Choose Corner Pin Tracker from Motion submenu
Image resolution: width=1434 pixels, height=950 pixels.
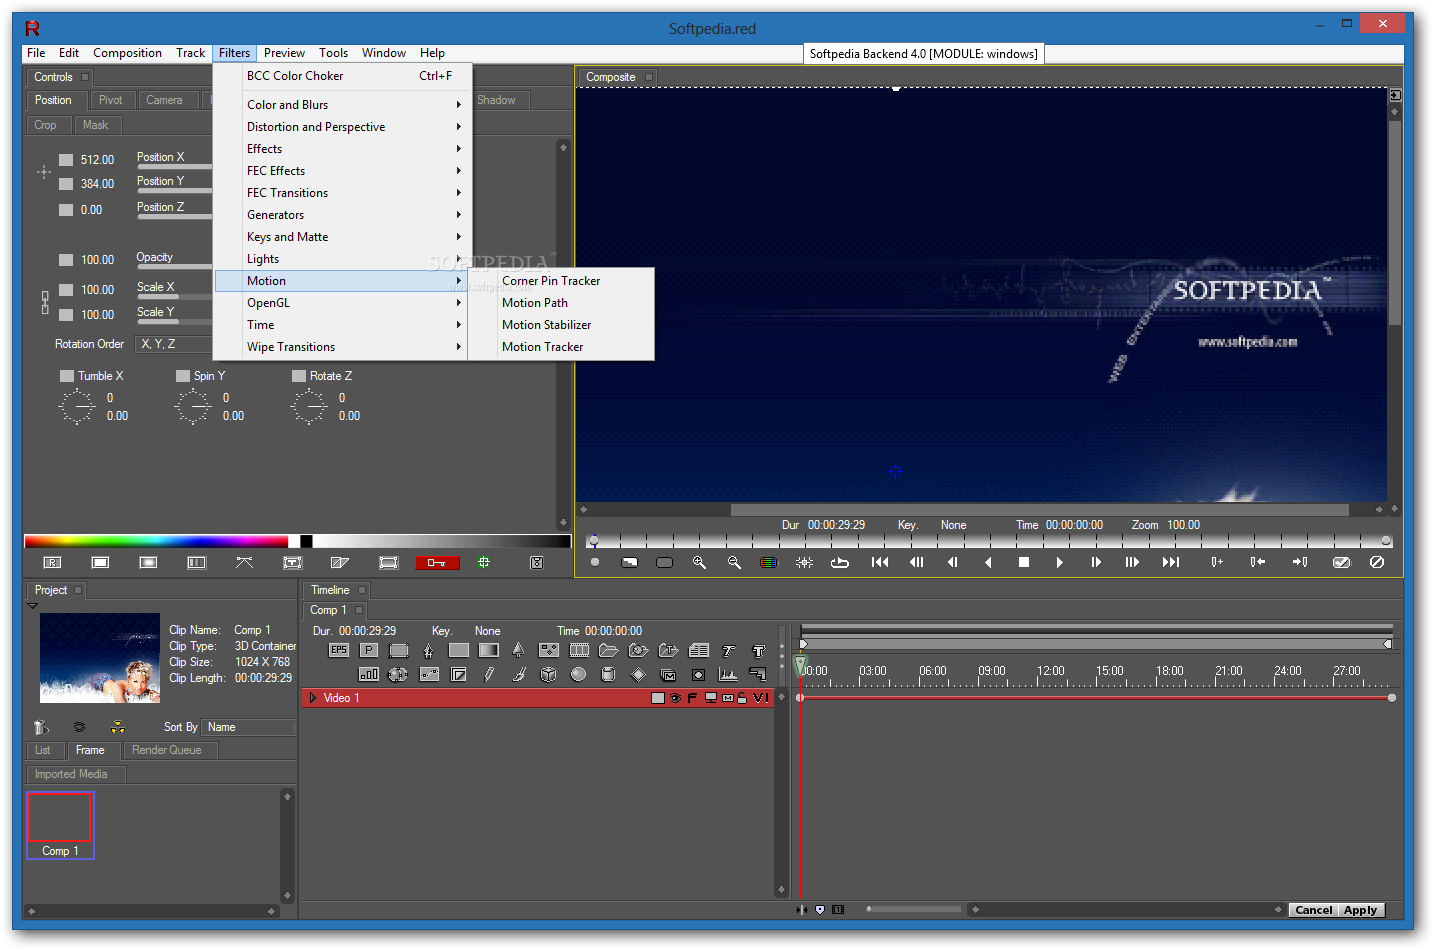(561, 281)
